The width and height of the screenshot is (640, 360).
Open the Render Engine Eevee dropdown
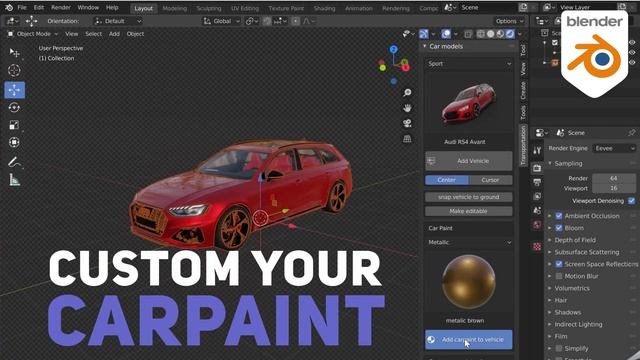[x=614, y=148]
